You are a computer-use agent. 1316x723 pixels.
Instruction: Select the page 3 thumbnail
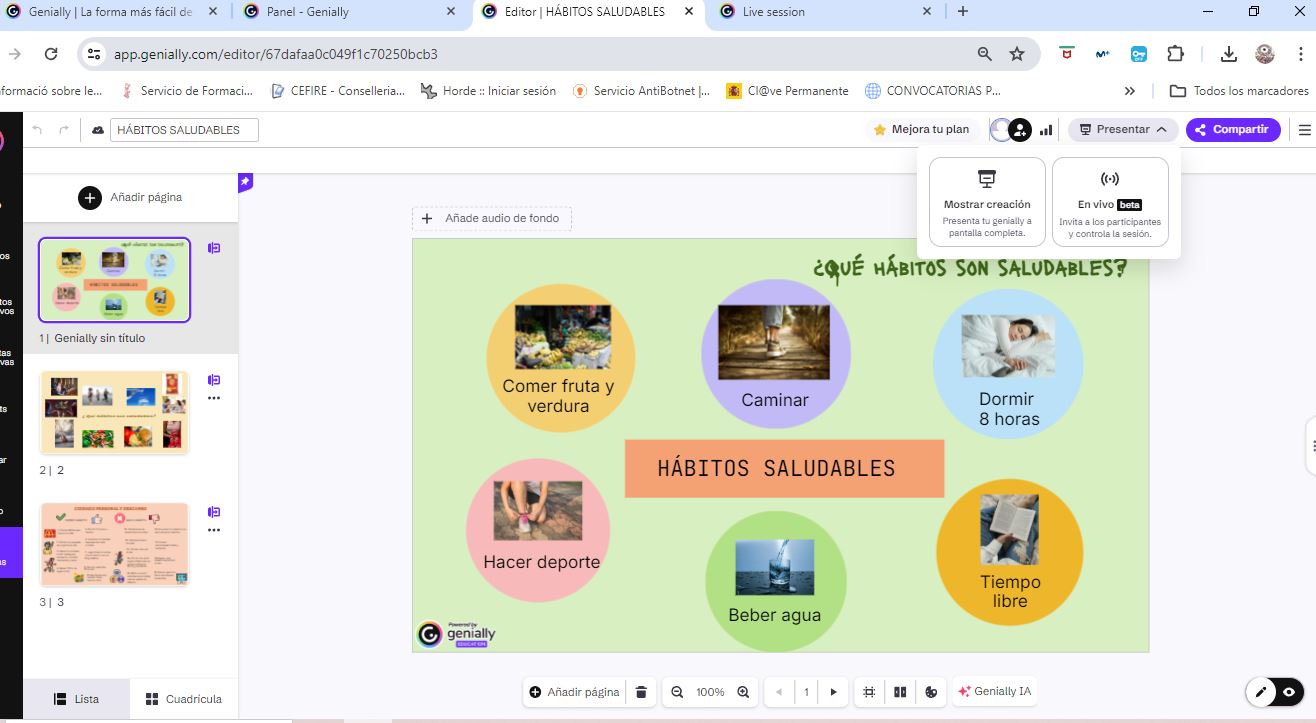click(x=114, y=544)
